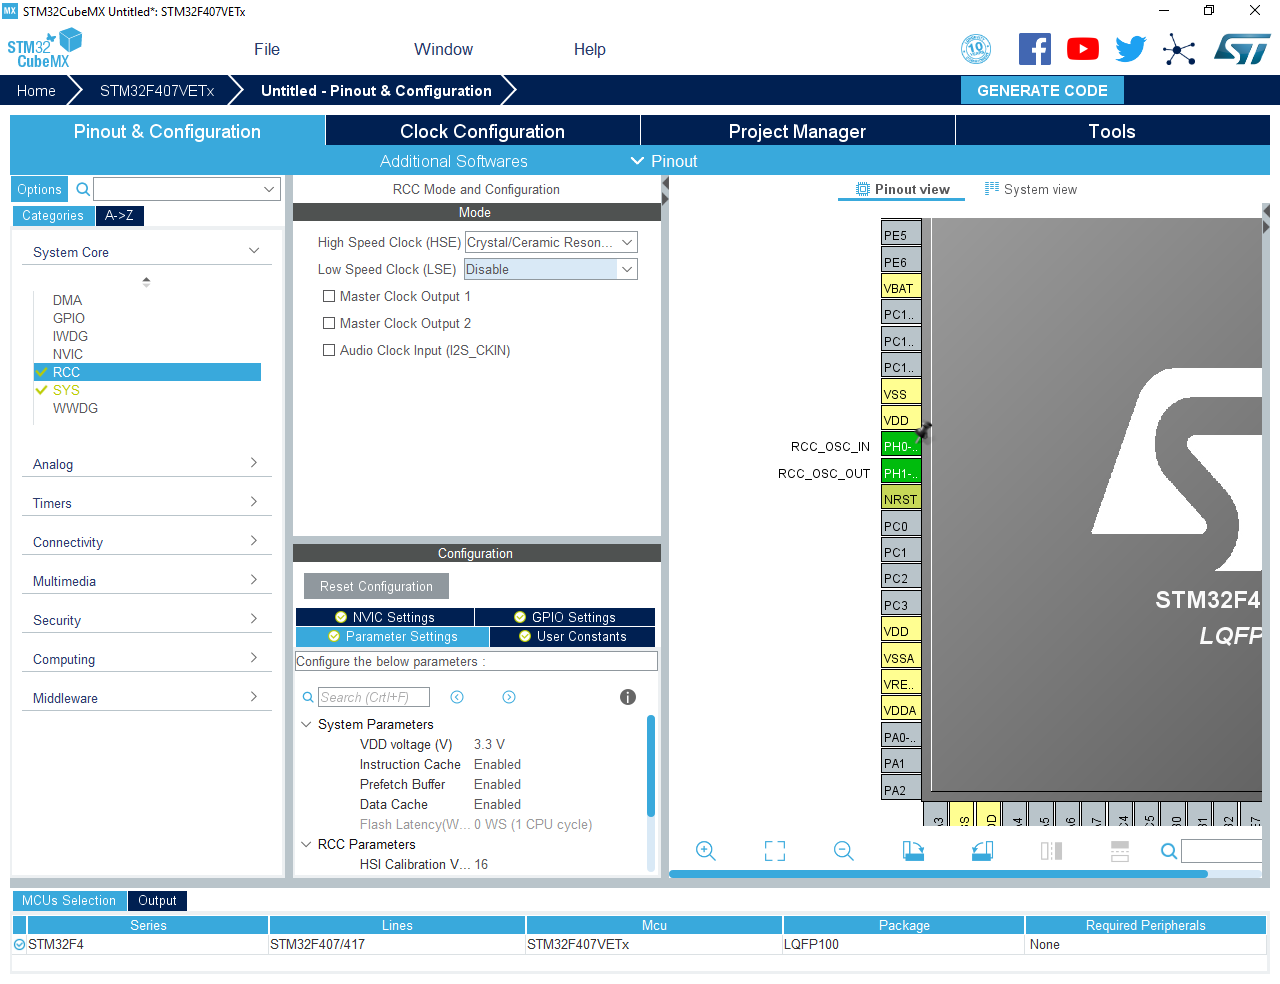This screenshot has height=984, width=1280.
Task: Click the Options button
Action: (39, 189)
